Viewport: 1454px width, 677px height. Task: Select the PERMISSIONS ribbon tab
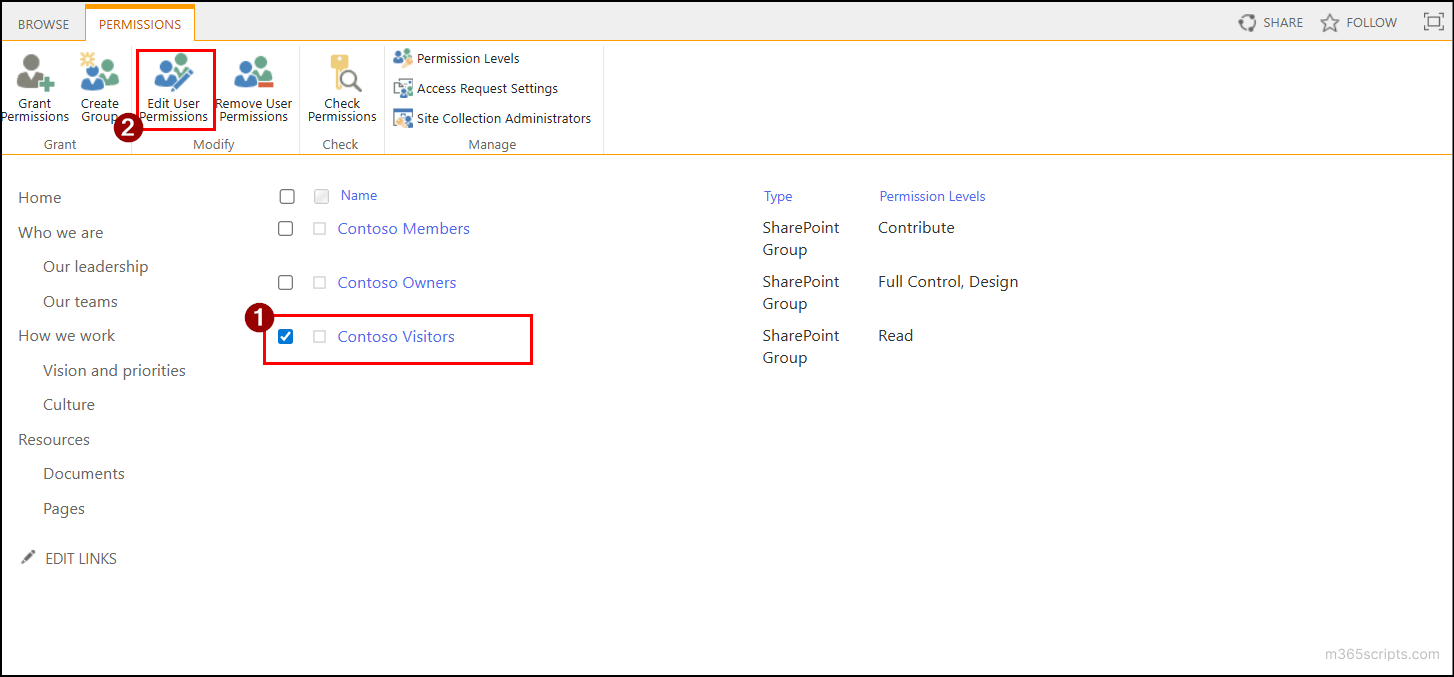coord(140,22)
